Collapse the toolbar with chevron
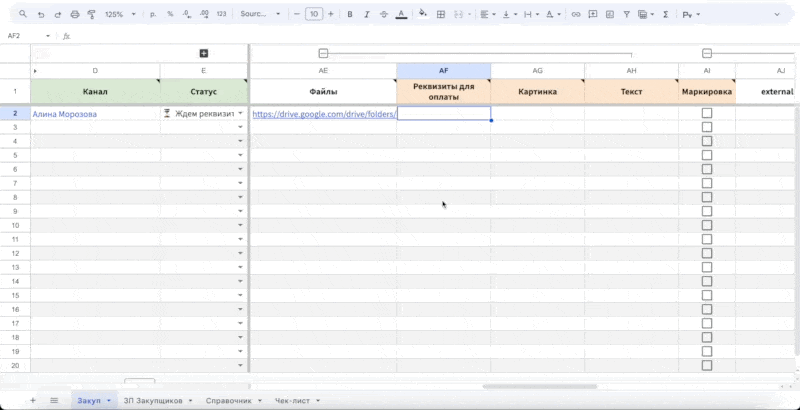This screenshot has width=800, height=410. tap(777, 14)
